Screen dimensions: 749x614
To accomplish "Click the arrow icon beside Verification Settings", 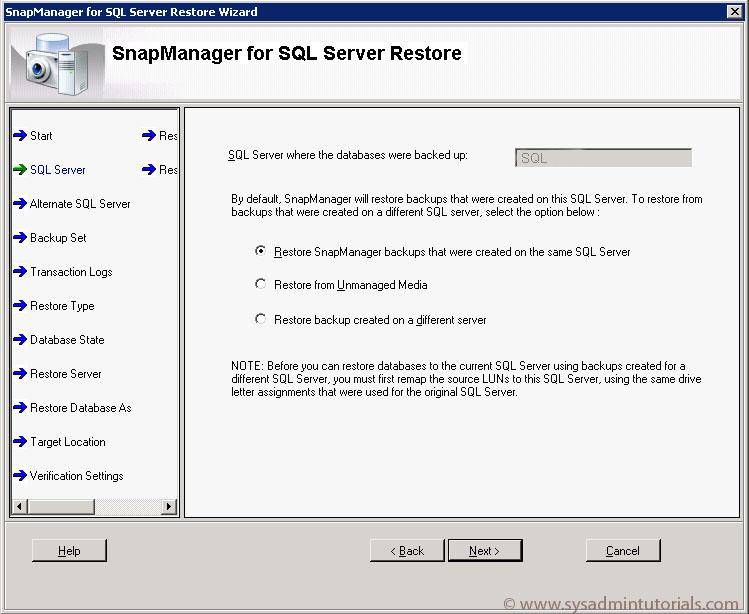I will click(x=20, y=476).
